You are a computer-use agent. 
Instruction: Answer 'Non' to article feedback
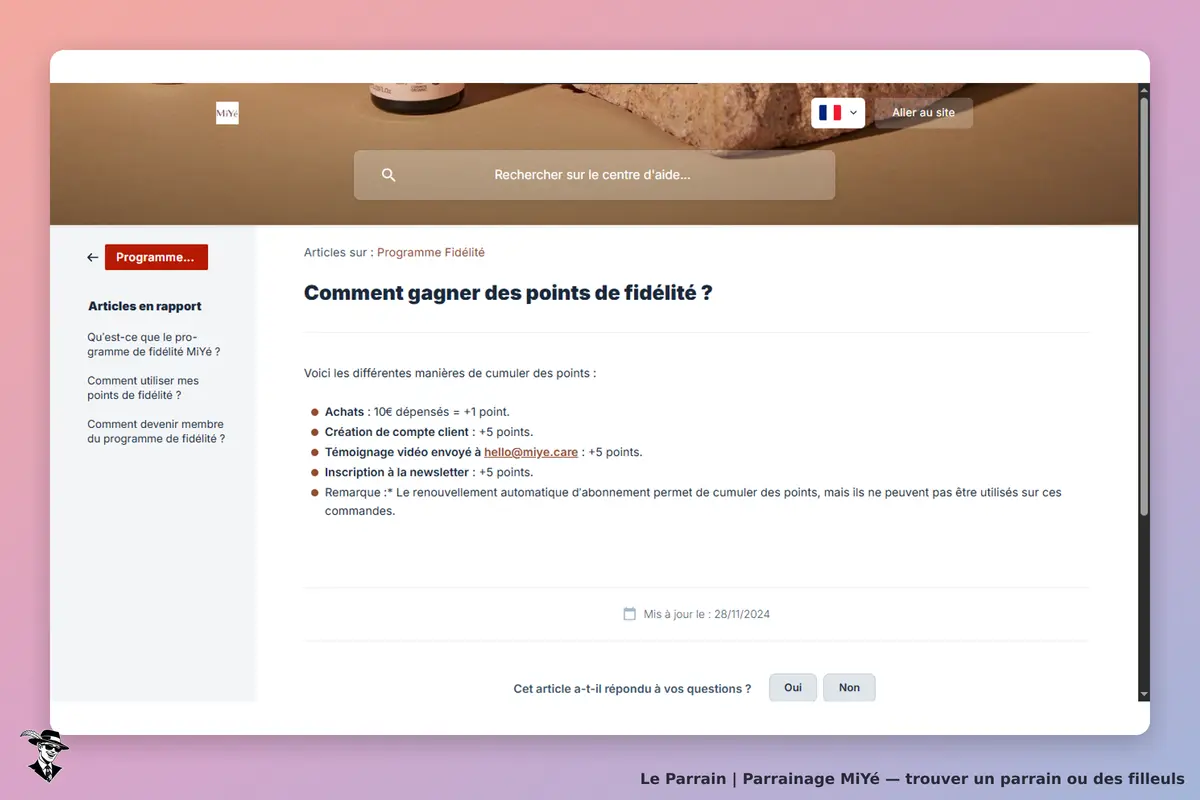pos(849,688)
